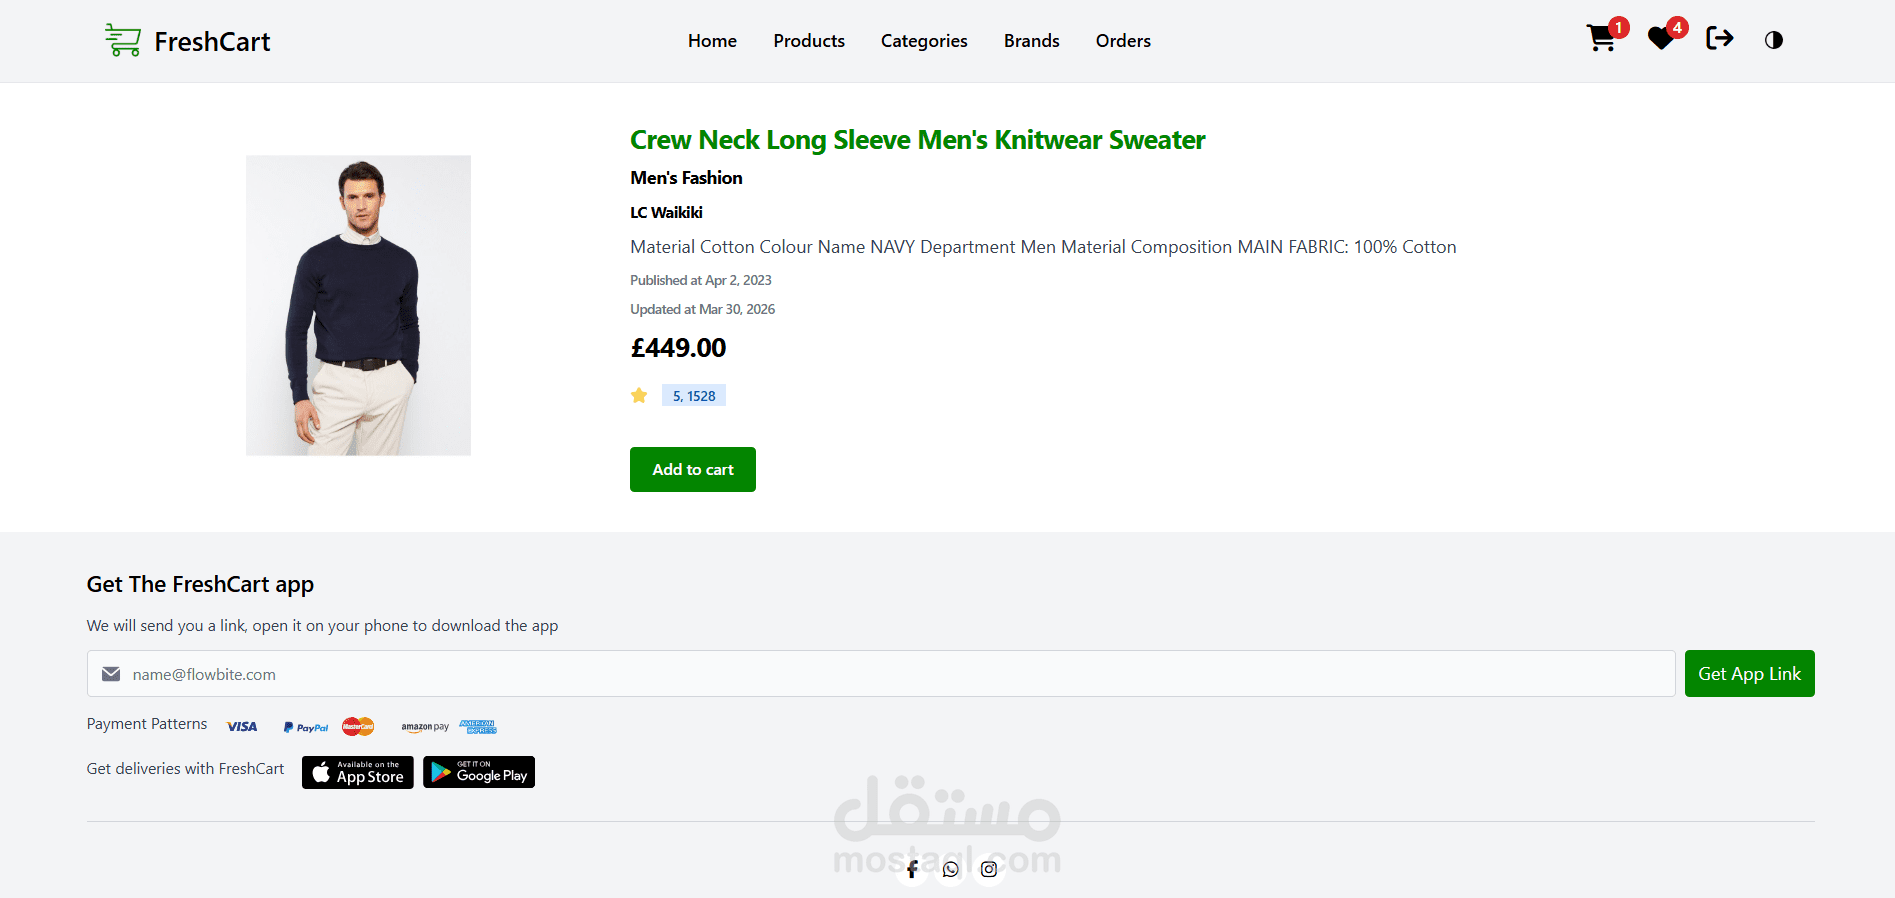Click the Google Play download badge
Image resolution: width=1895 pixels, height=898 pixels.
(479, 772)
